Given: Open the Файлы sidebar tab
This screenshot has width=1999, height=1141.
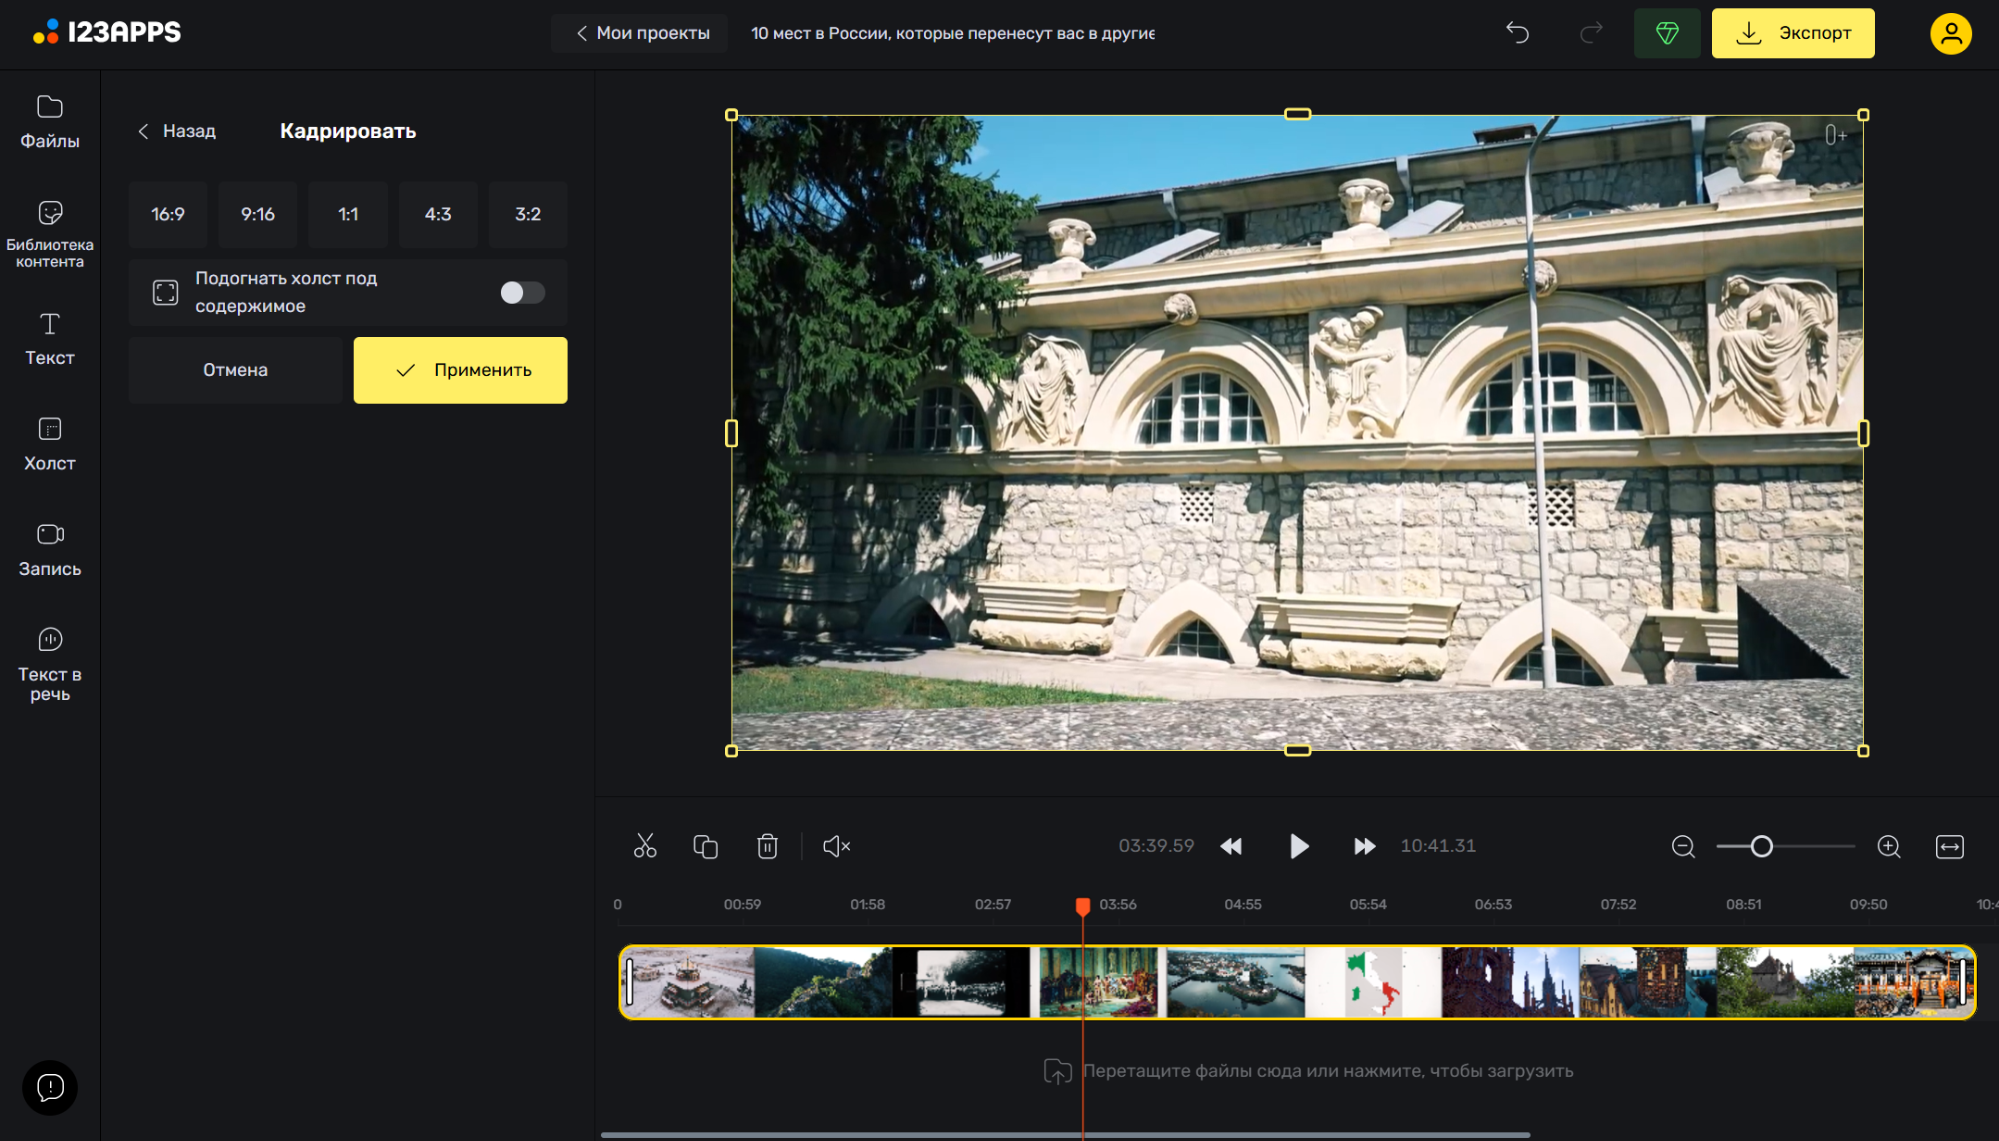Looking at the screenshot, I should 50,121.
